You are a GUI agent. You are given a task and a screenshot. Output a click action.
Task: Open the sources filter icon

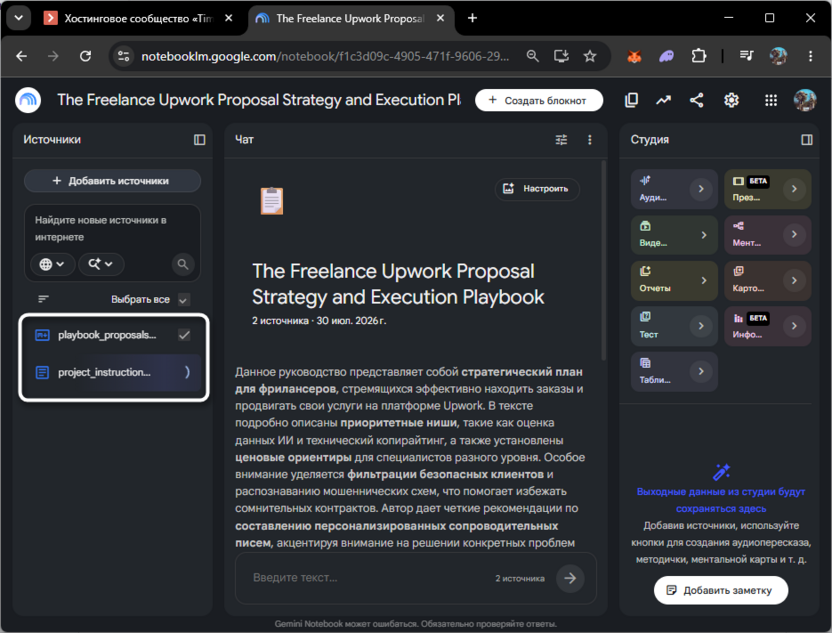(44, 299)
